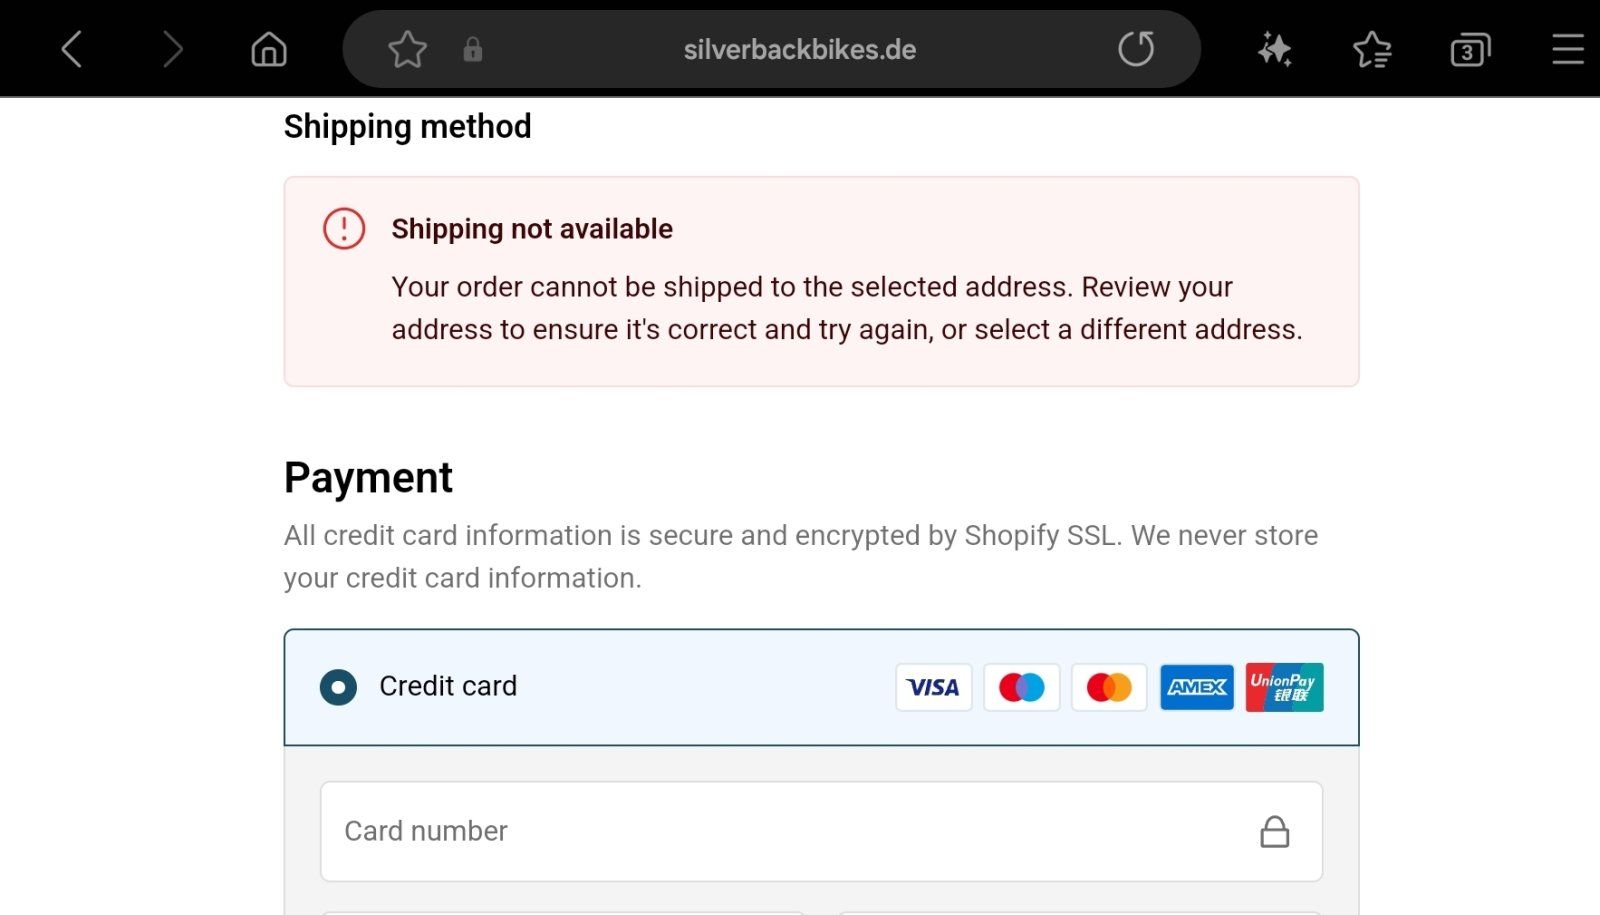Open the bookmarks list

1372,49
